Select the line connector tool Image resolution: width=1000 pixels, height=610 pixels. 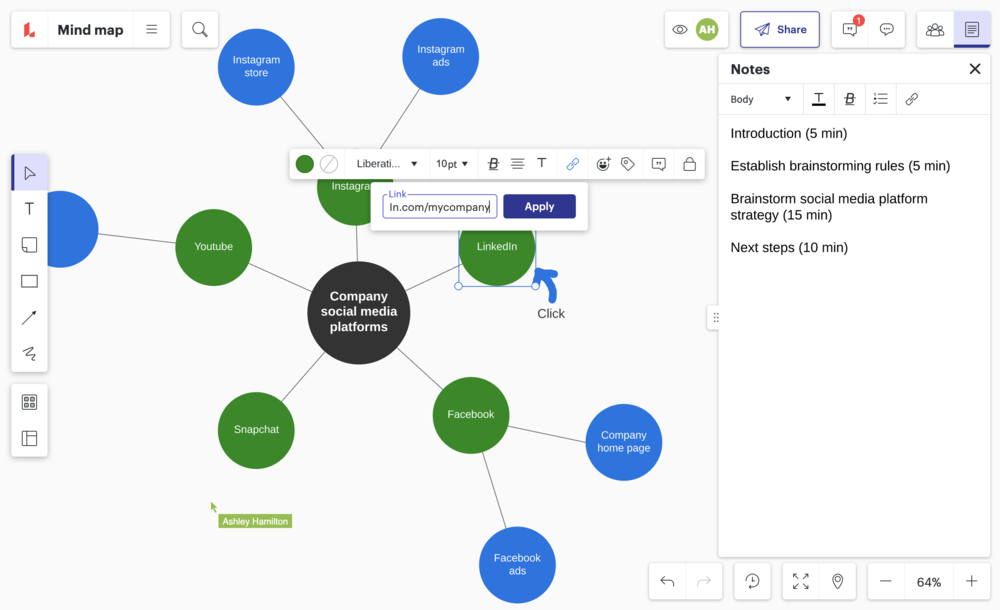click(x=29, y=317)
